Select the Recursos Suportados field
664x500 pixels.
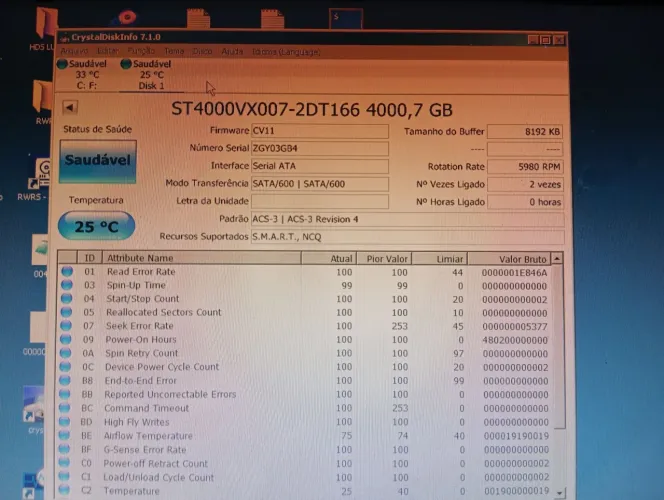(x=407, y=237)
